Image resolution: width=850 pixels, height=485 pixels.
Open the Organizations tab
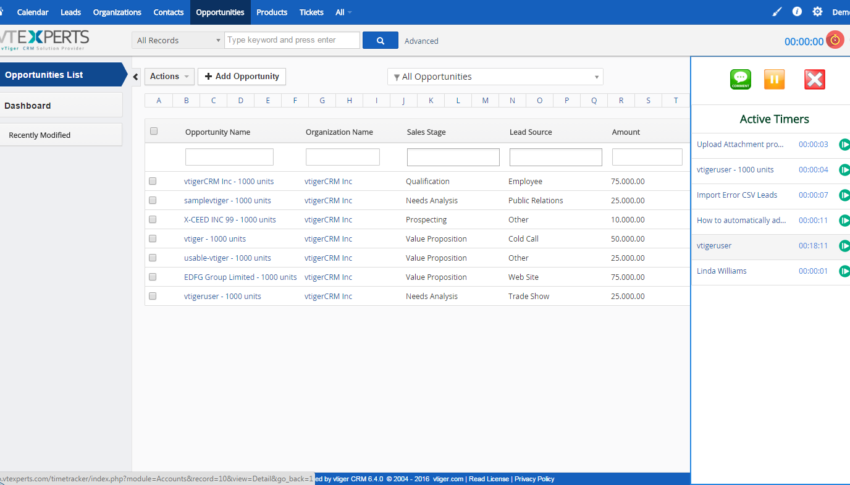(x=117, y=12)
